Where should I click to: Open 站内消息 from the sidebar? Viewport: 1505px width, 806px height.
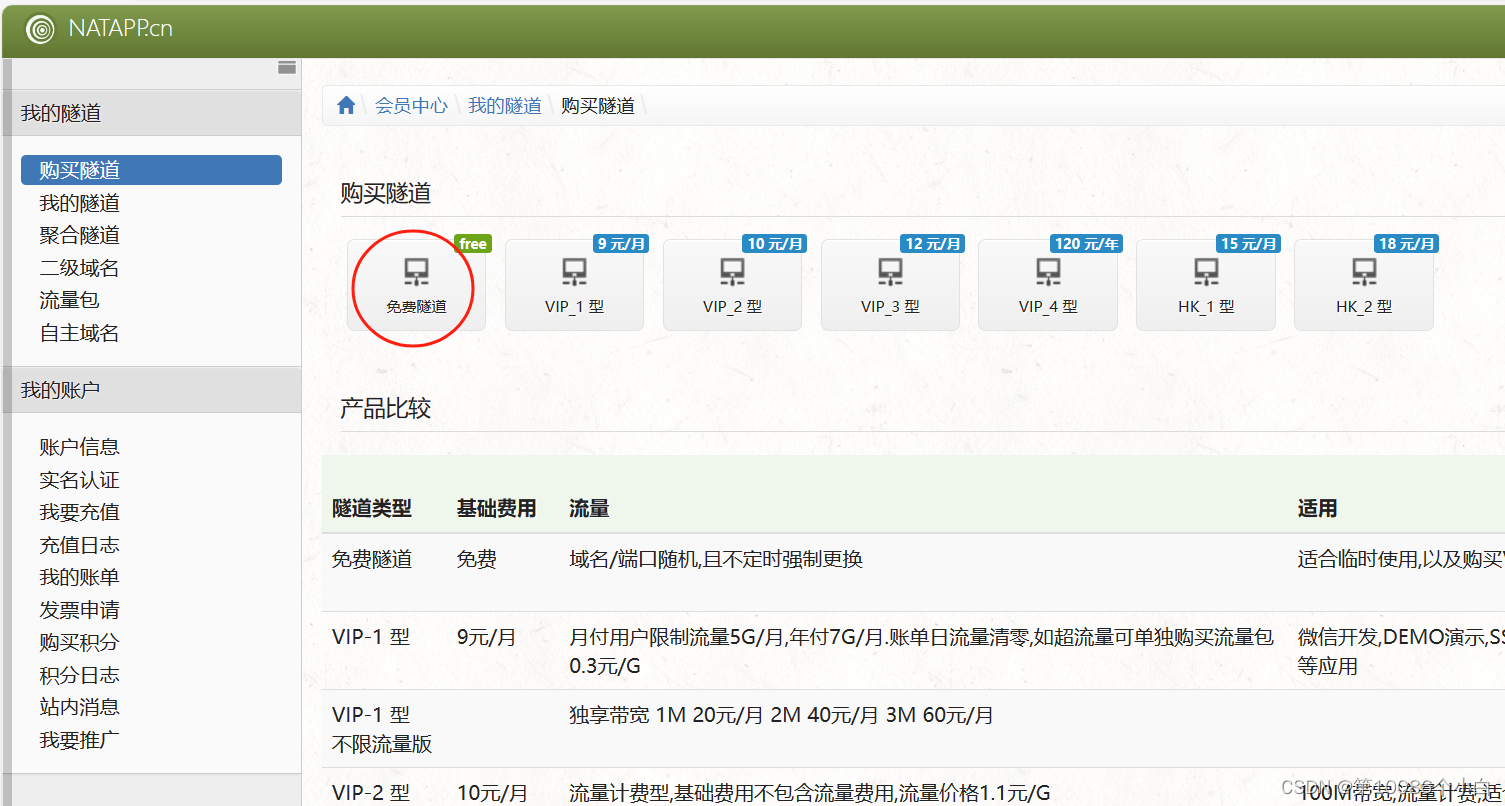pos(79,706)
